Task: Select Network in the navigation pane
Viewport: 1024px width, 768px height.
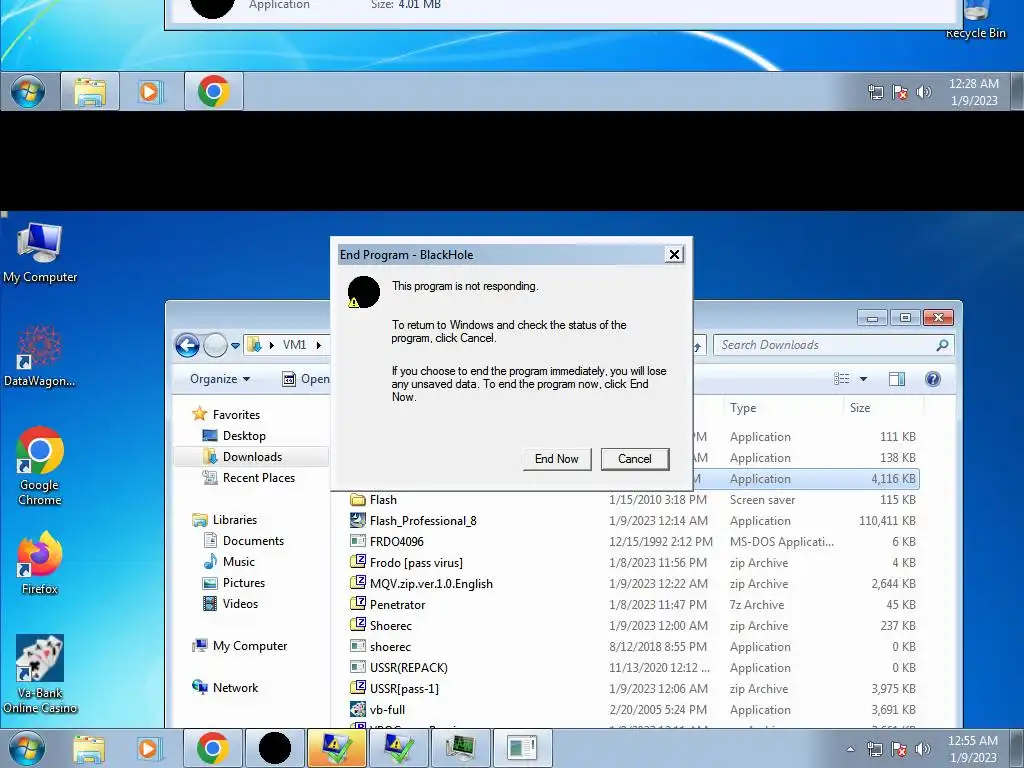Action: pyautogui.click(x=225, y=687)
